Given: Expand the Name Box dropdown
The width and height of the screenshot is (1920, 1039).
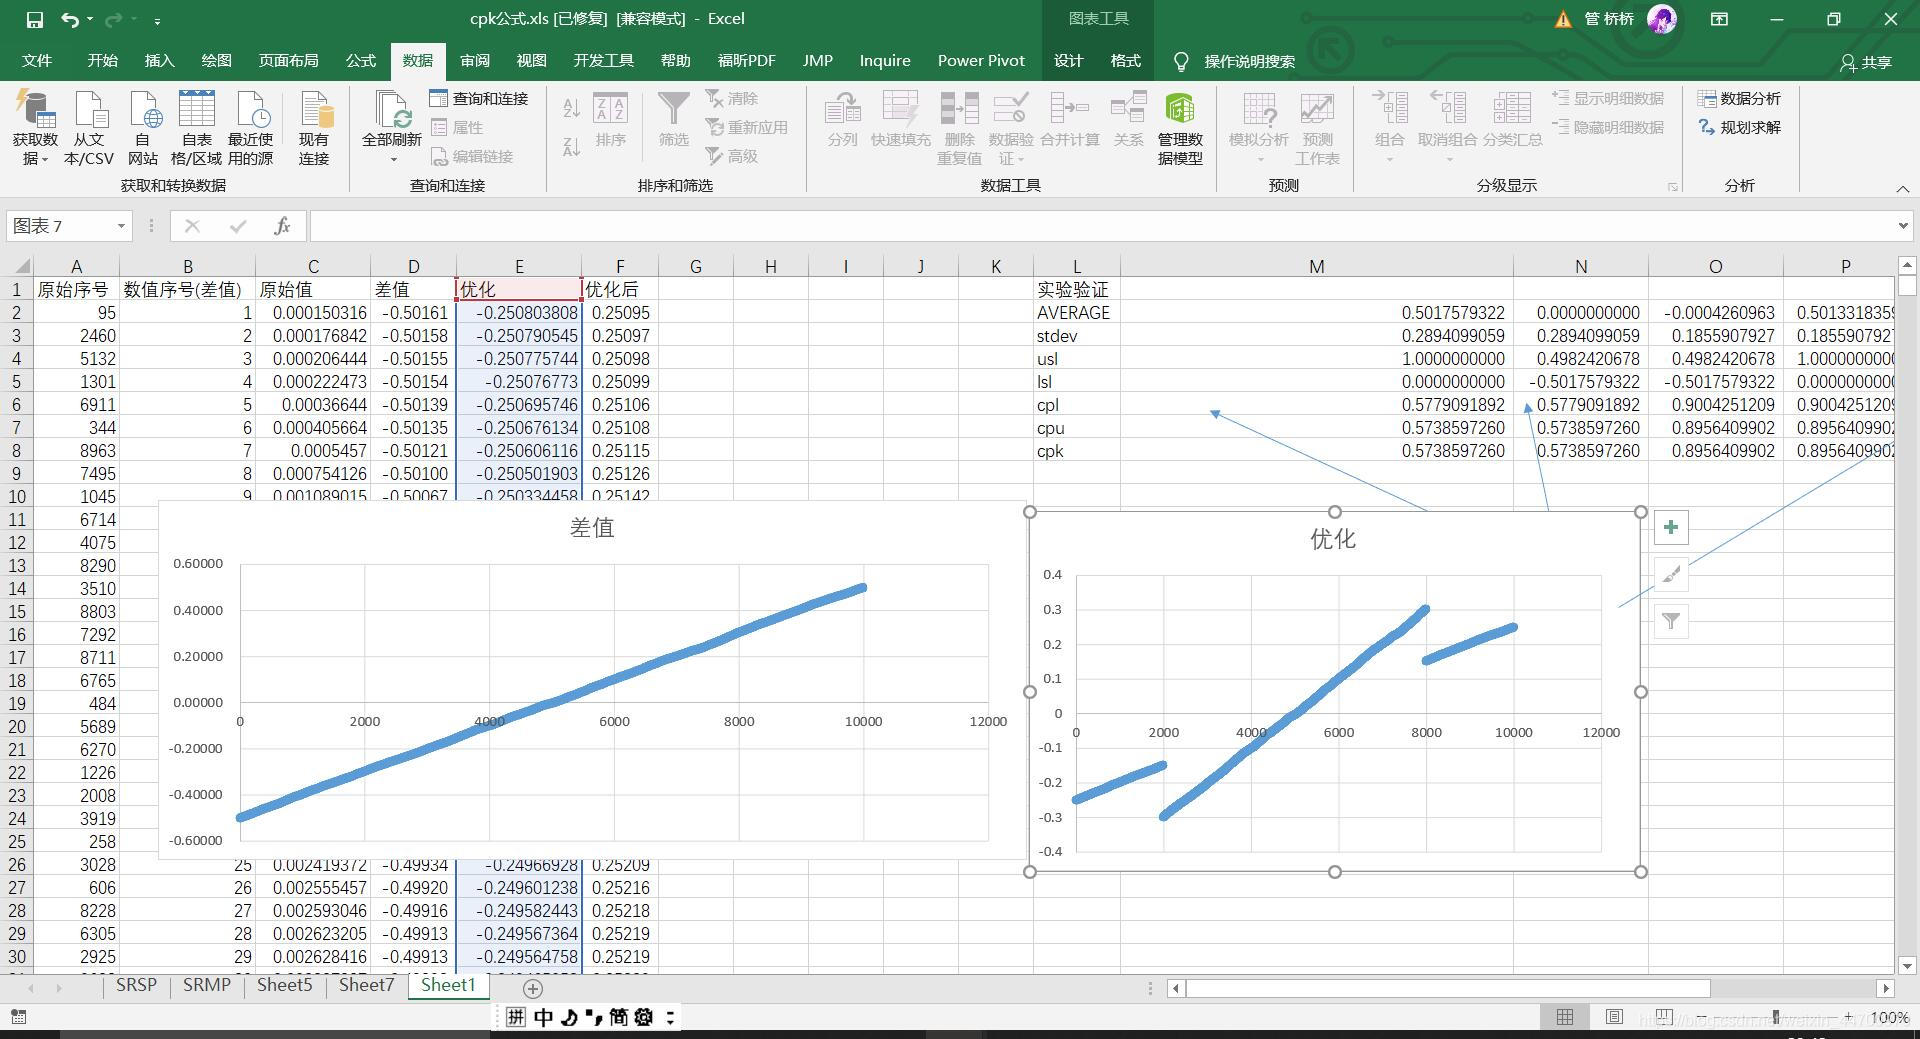Looking at the screenshot, I should 121,226.
